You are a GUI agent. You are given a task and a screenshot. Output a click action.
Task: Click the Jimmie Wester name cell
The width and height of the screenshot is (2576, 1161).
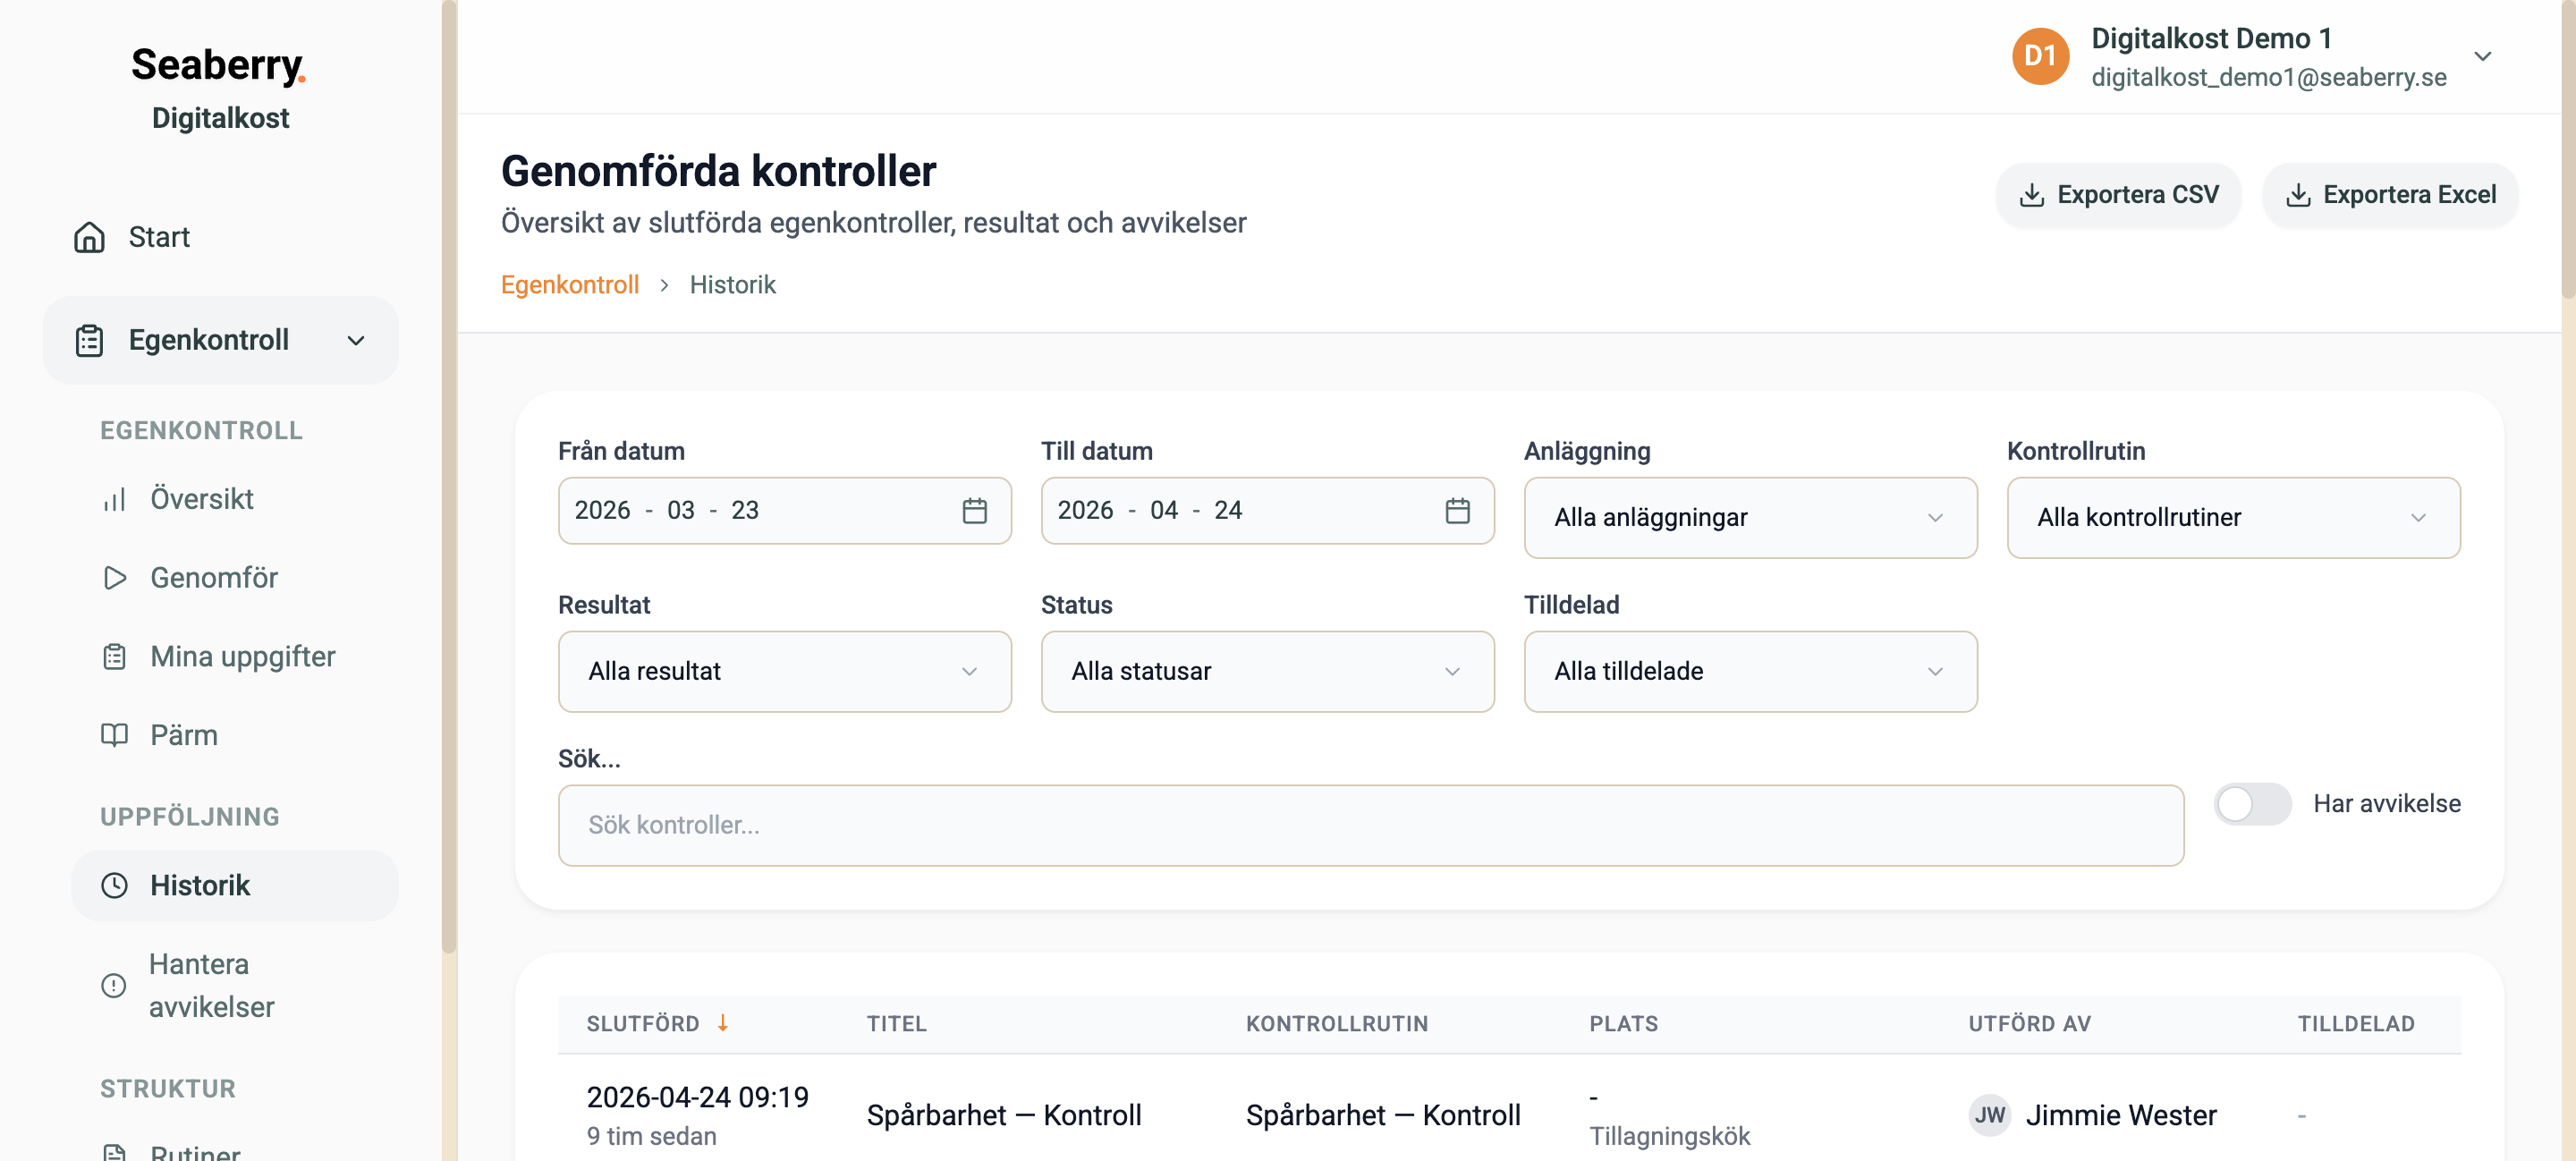click(x=2120, y=1115)
